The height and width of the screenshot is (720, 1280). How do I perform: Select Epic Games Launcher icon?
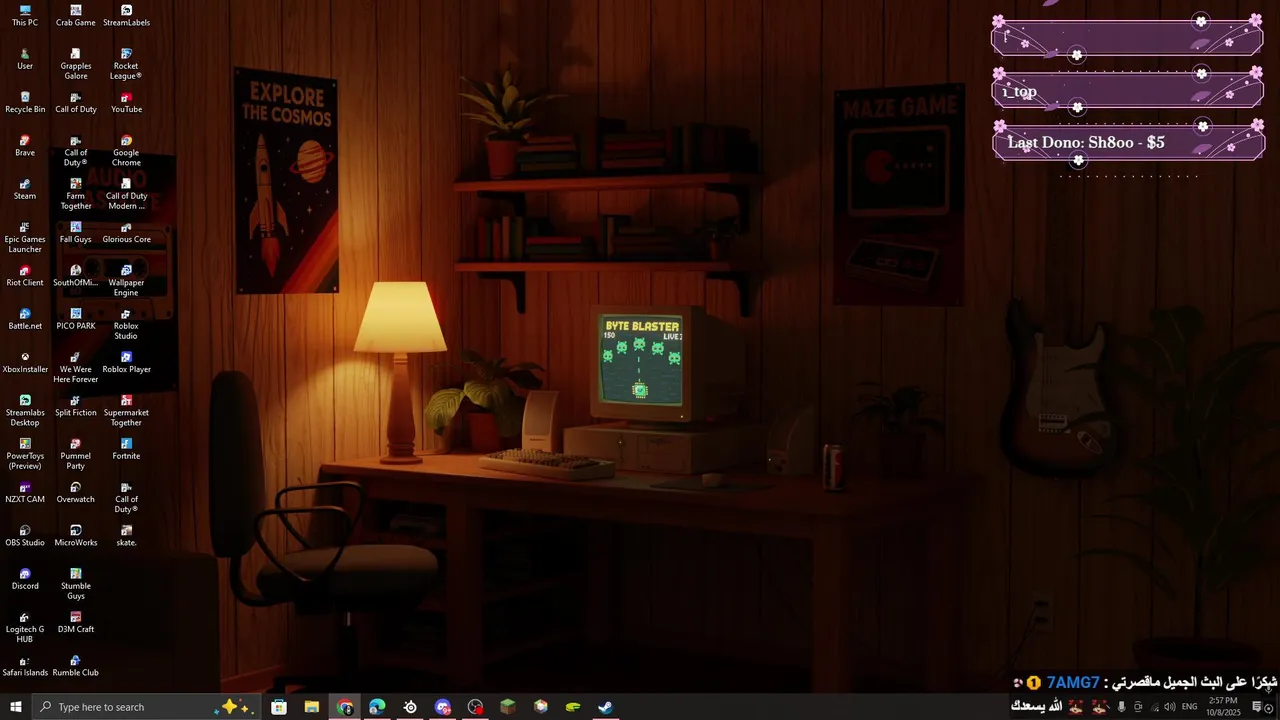pos(25,237)
